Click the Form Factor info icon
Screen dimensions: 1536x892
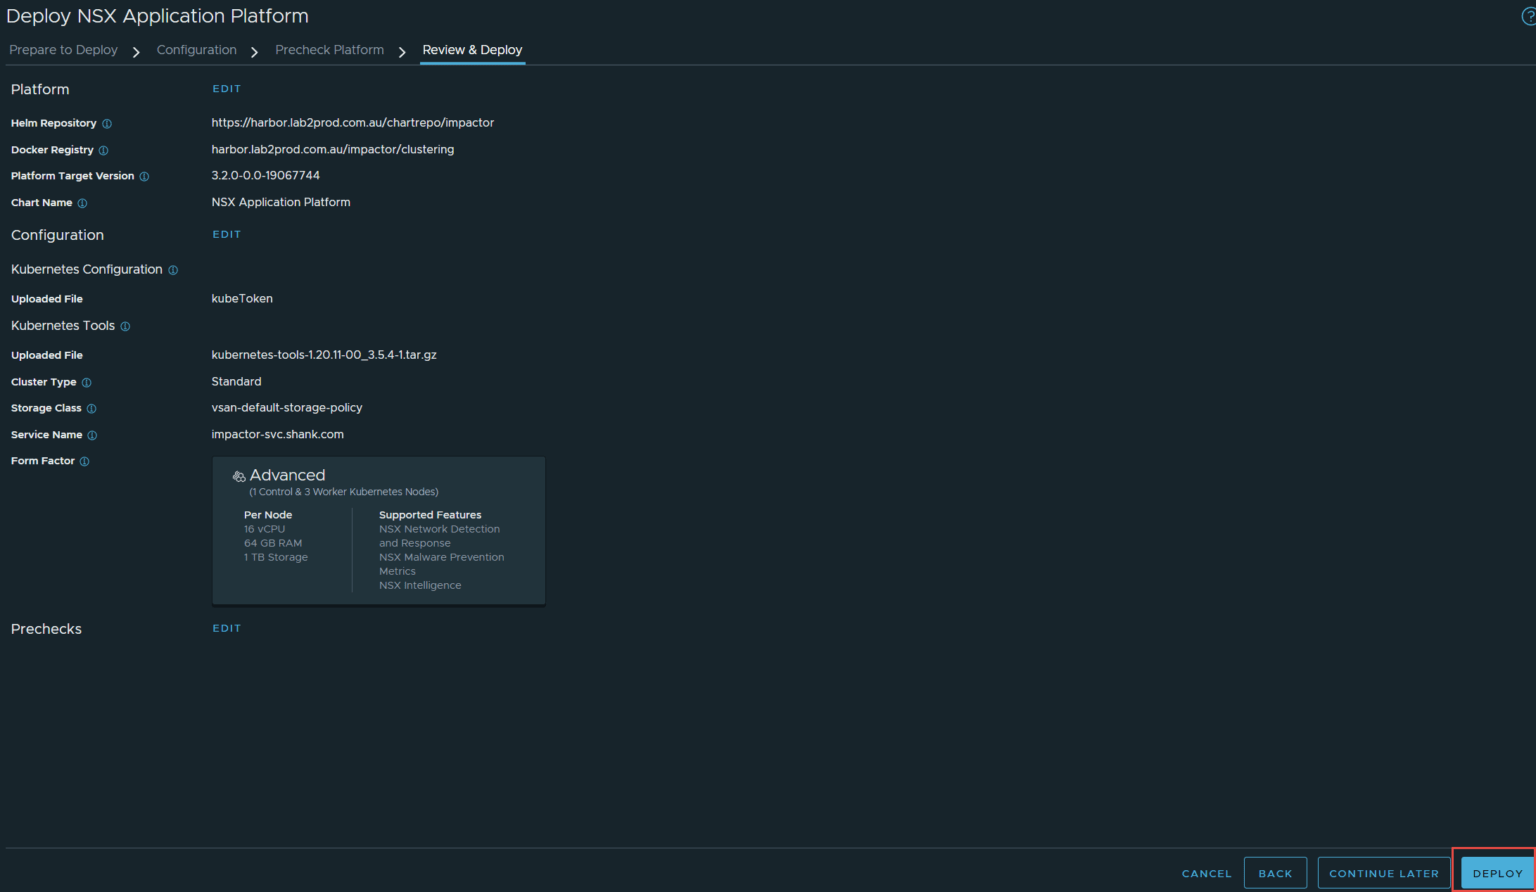pyautogui.click(x=83, y=461)
